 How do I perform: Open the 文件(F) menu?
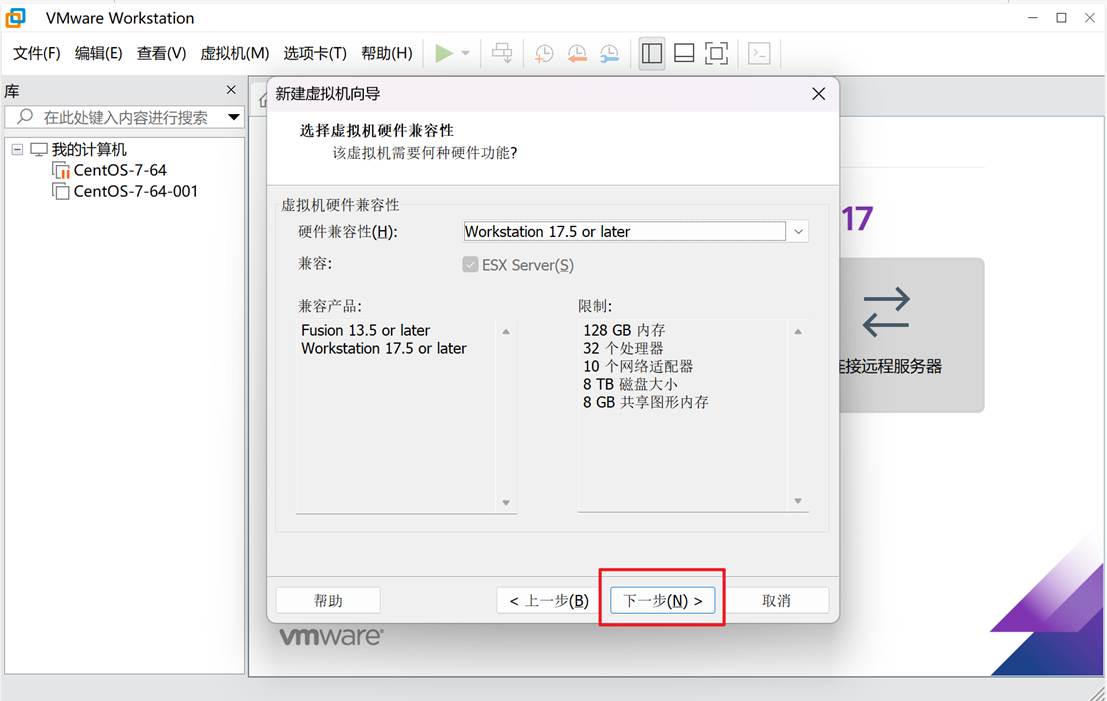pyautogui.click(x=37, y=54)
